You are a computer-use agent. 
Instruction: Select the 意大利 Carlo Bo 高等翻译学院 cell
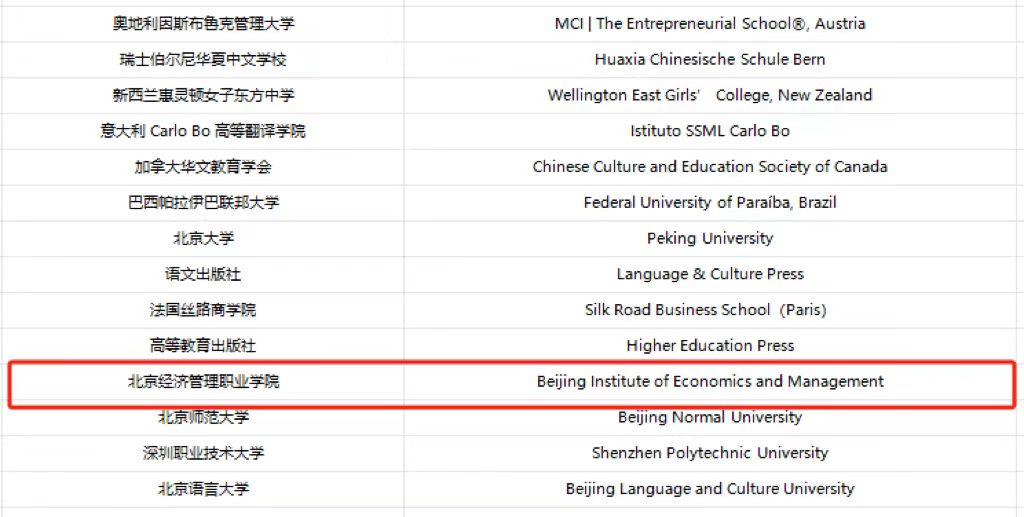(x=203, y=131)
